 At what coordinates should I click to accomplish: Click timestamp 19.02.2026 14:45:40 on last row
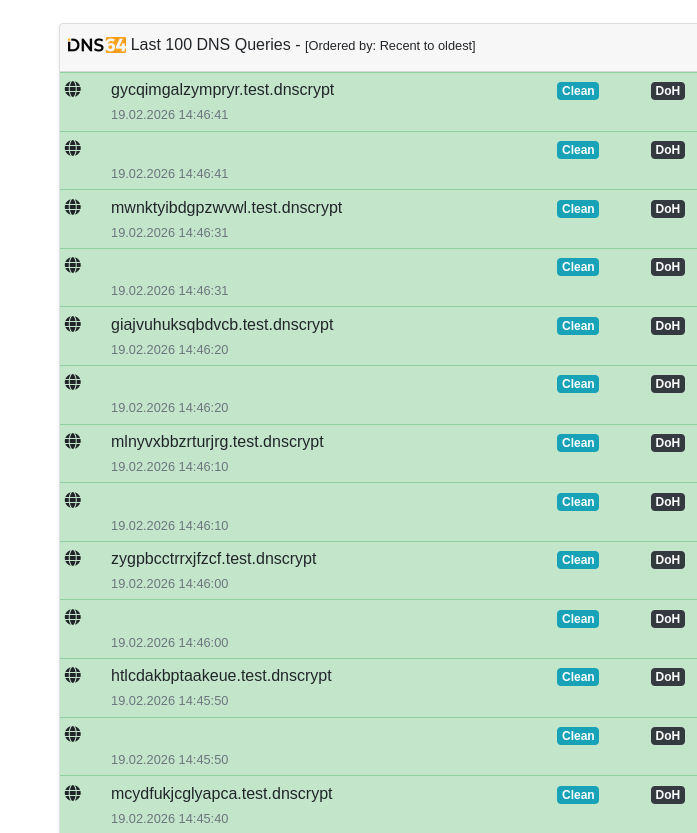point(169,818)
